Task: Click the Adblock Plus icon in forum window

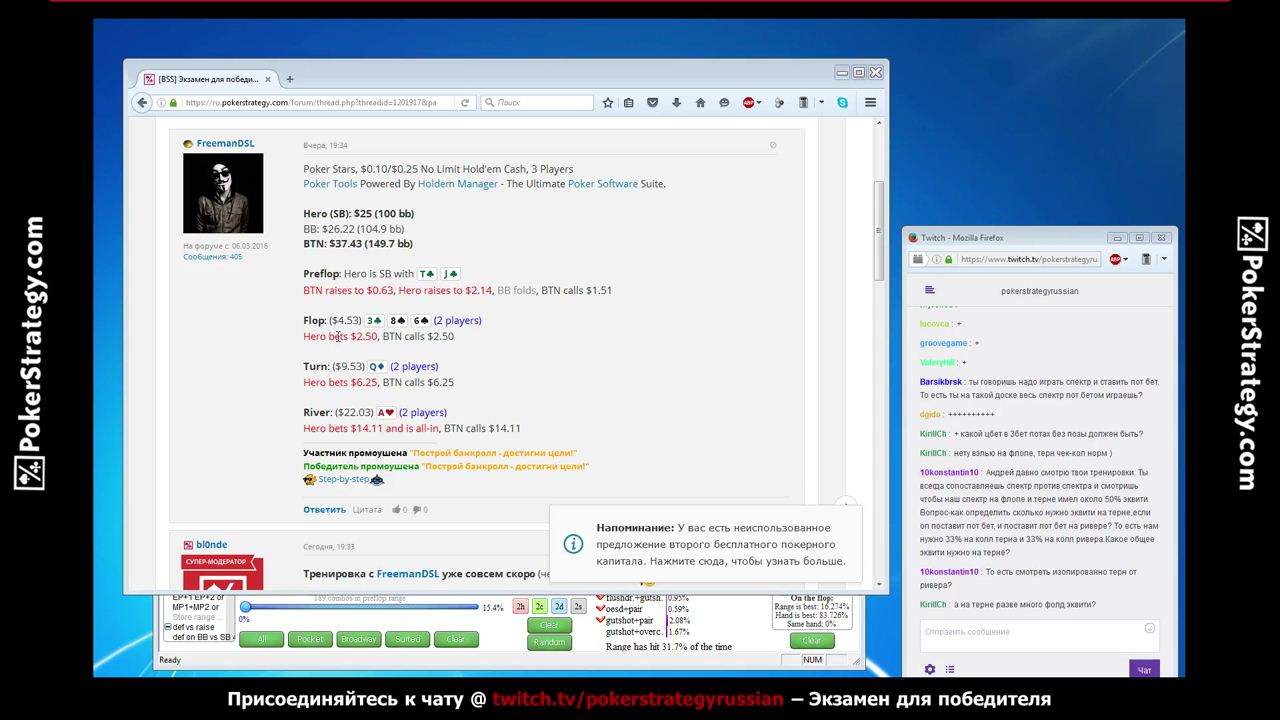Action: click(x=748, y=102)
